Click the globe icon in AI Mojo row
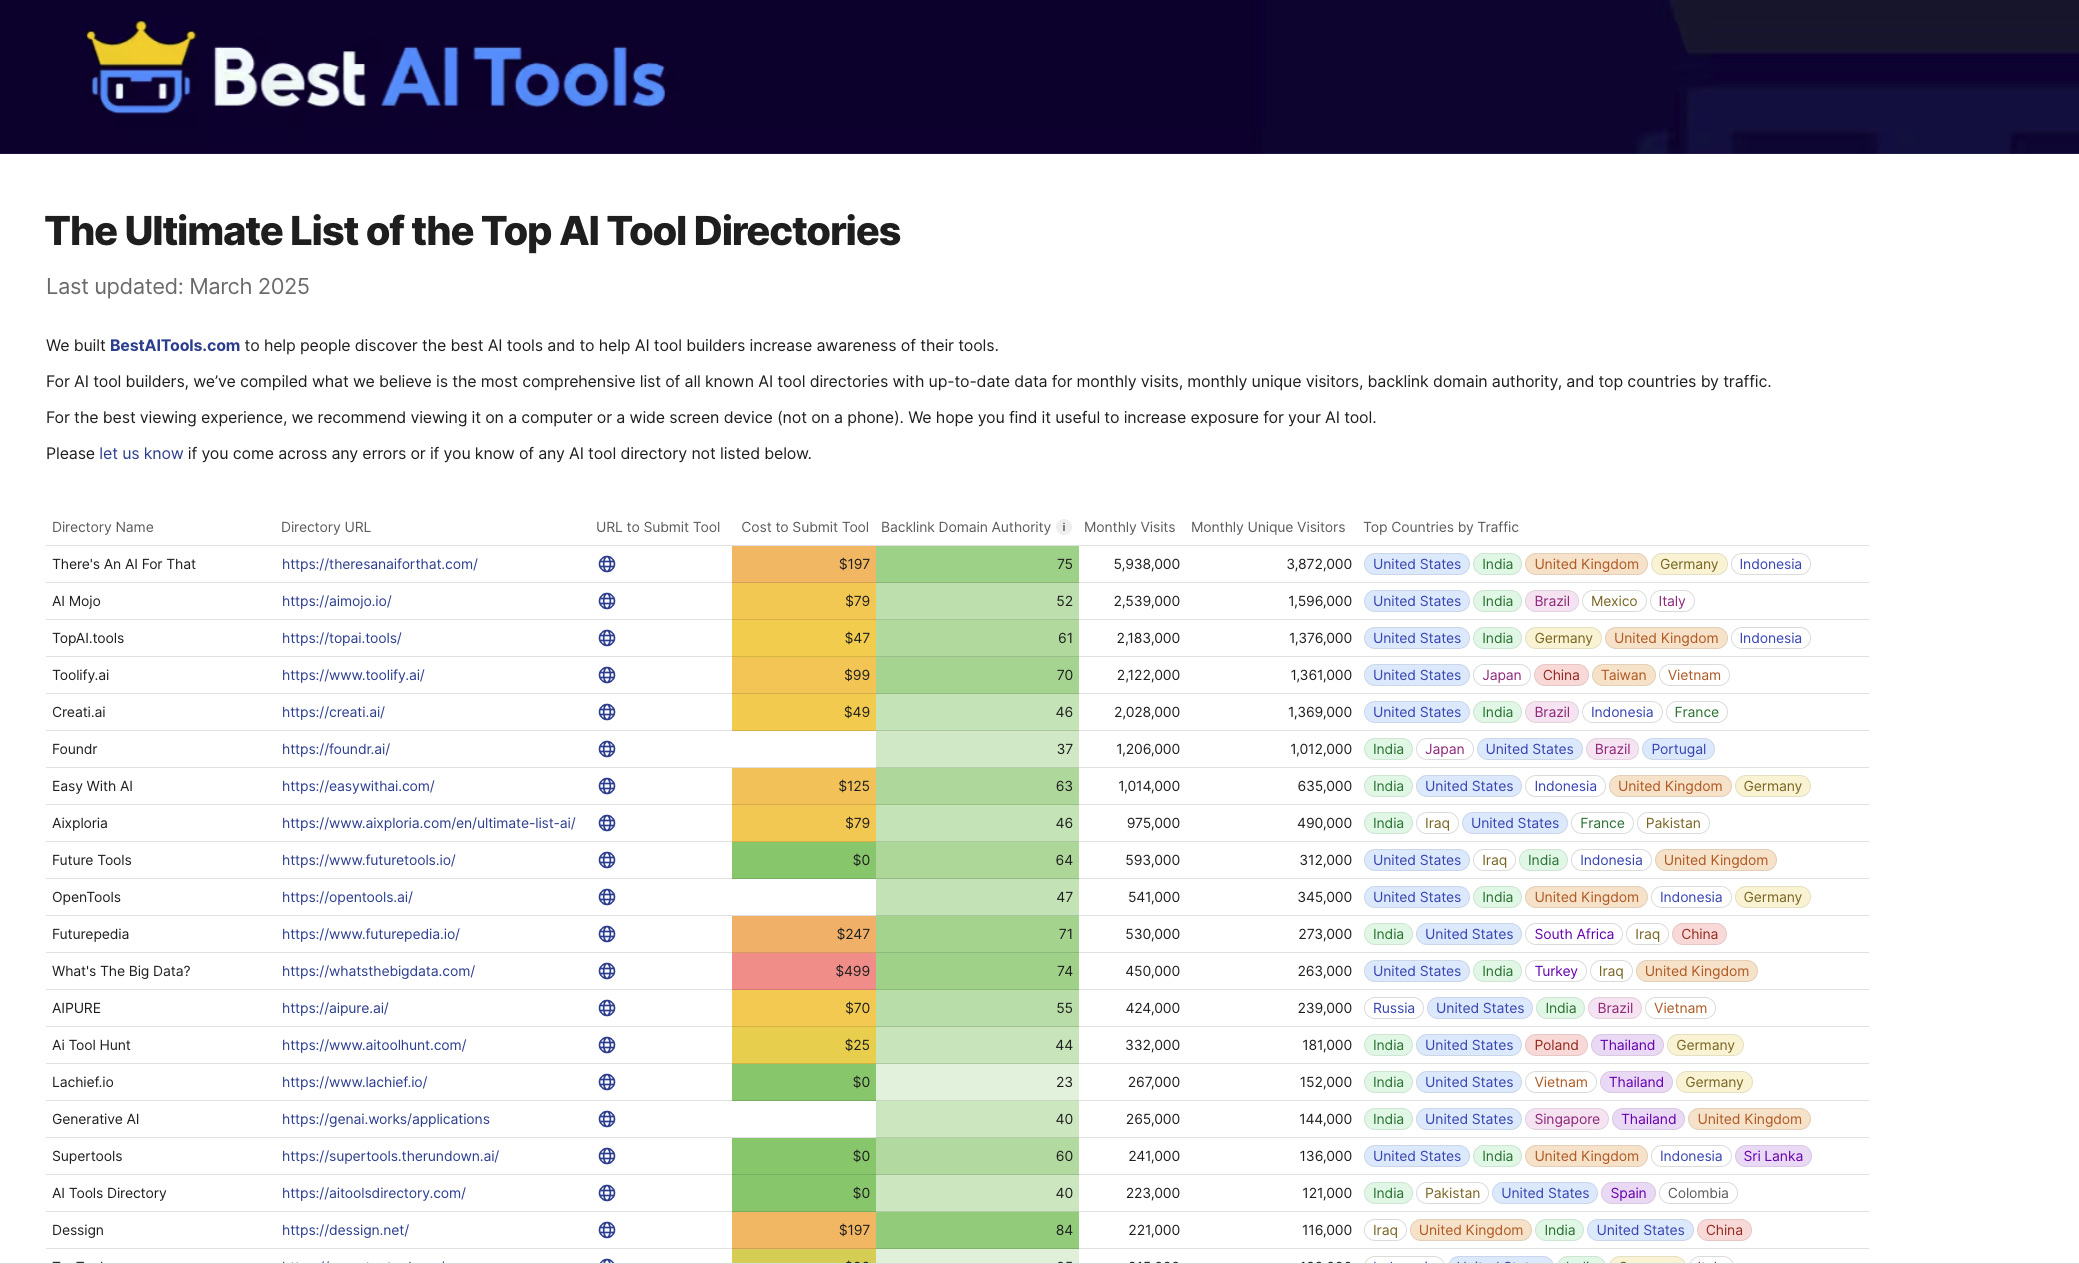2079x1264 pixels. click(606, 601)
